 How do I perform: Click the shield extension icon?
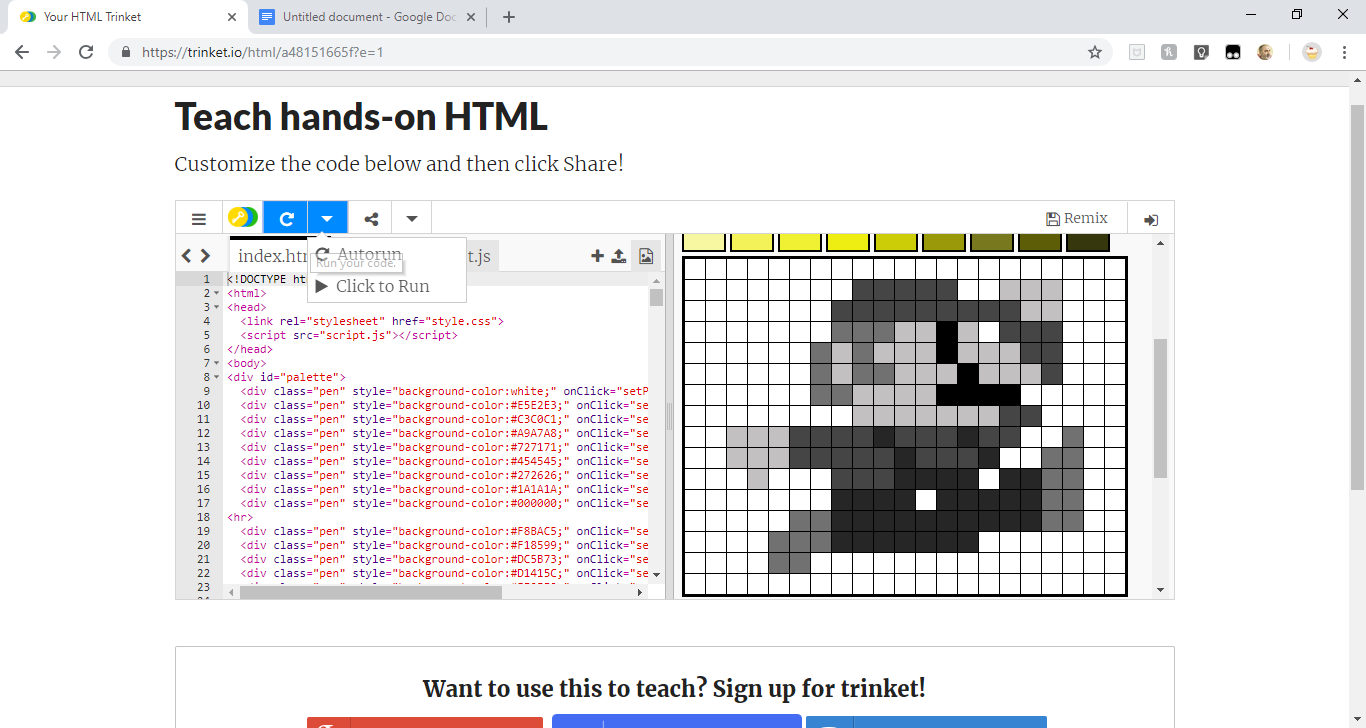[x=1137, y=52]
